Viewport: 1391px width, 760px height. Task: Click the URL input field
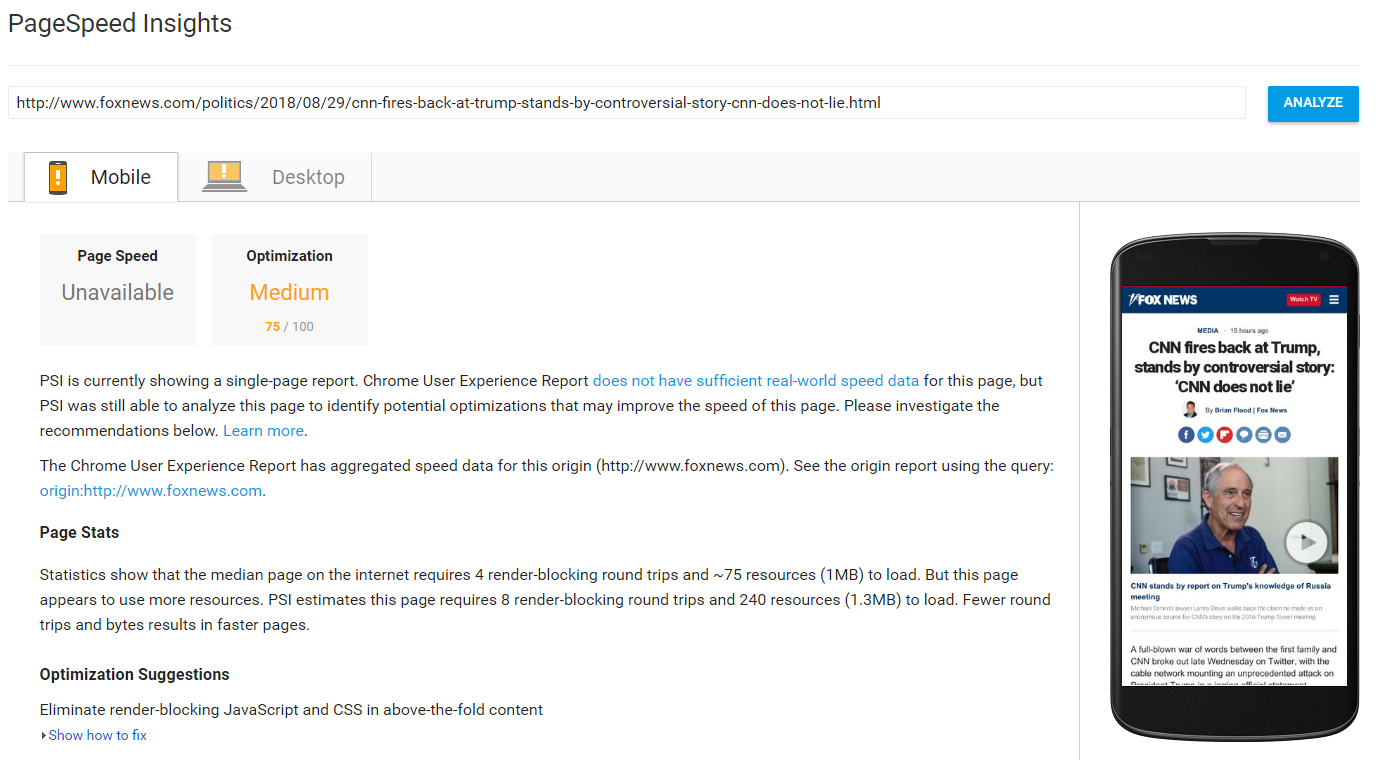[x=627, y=103]
